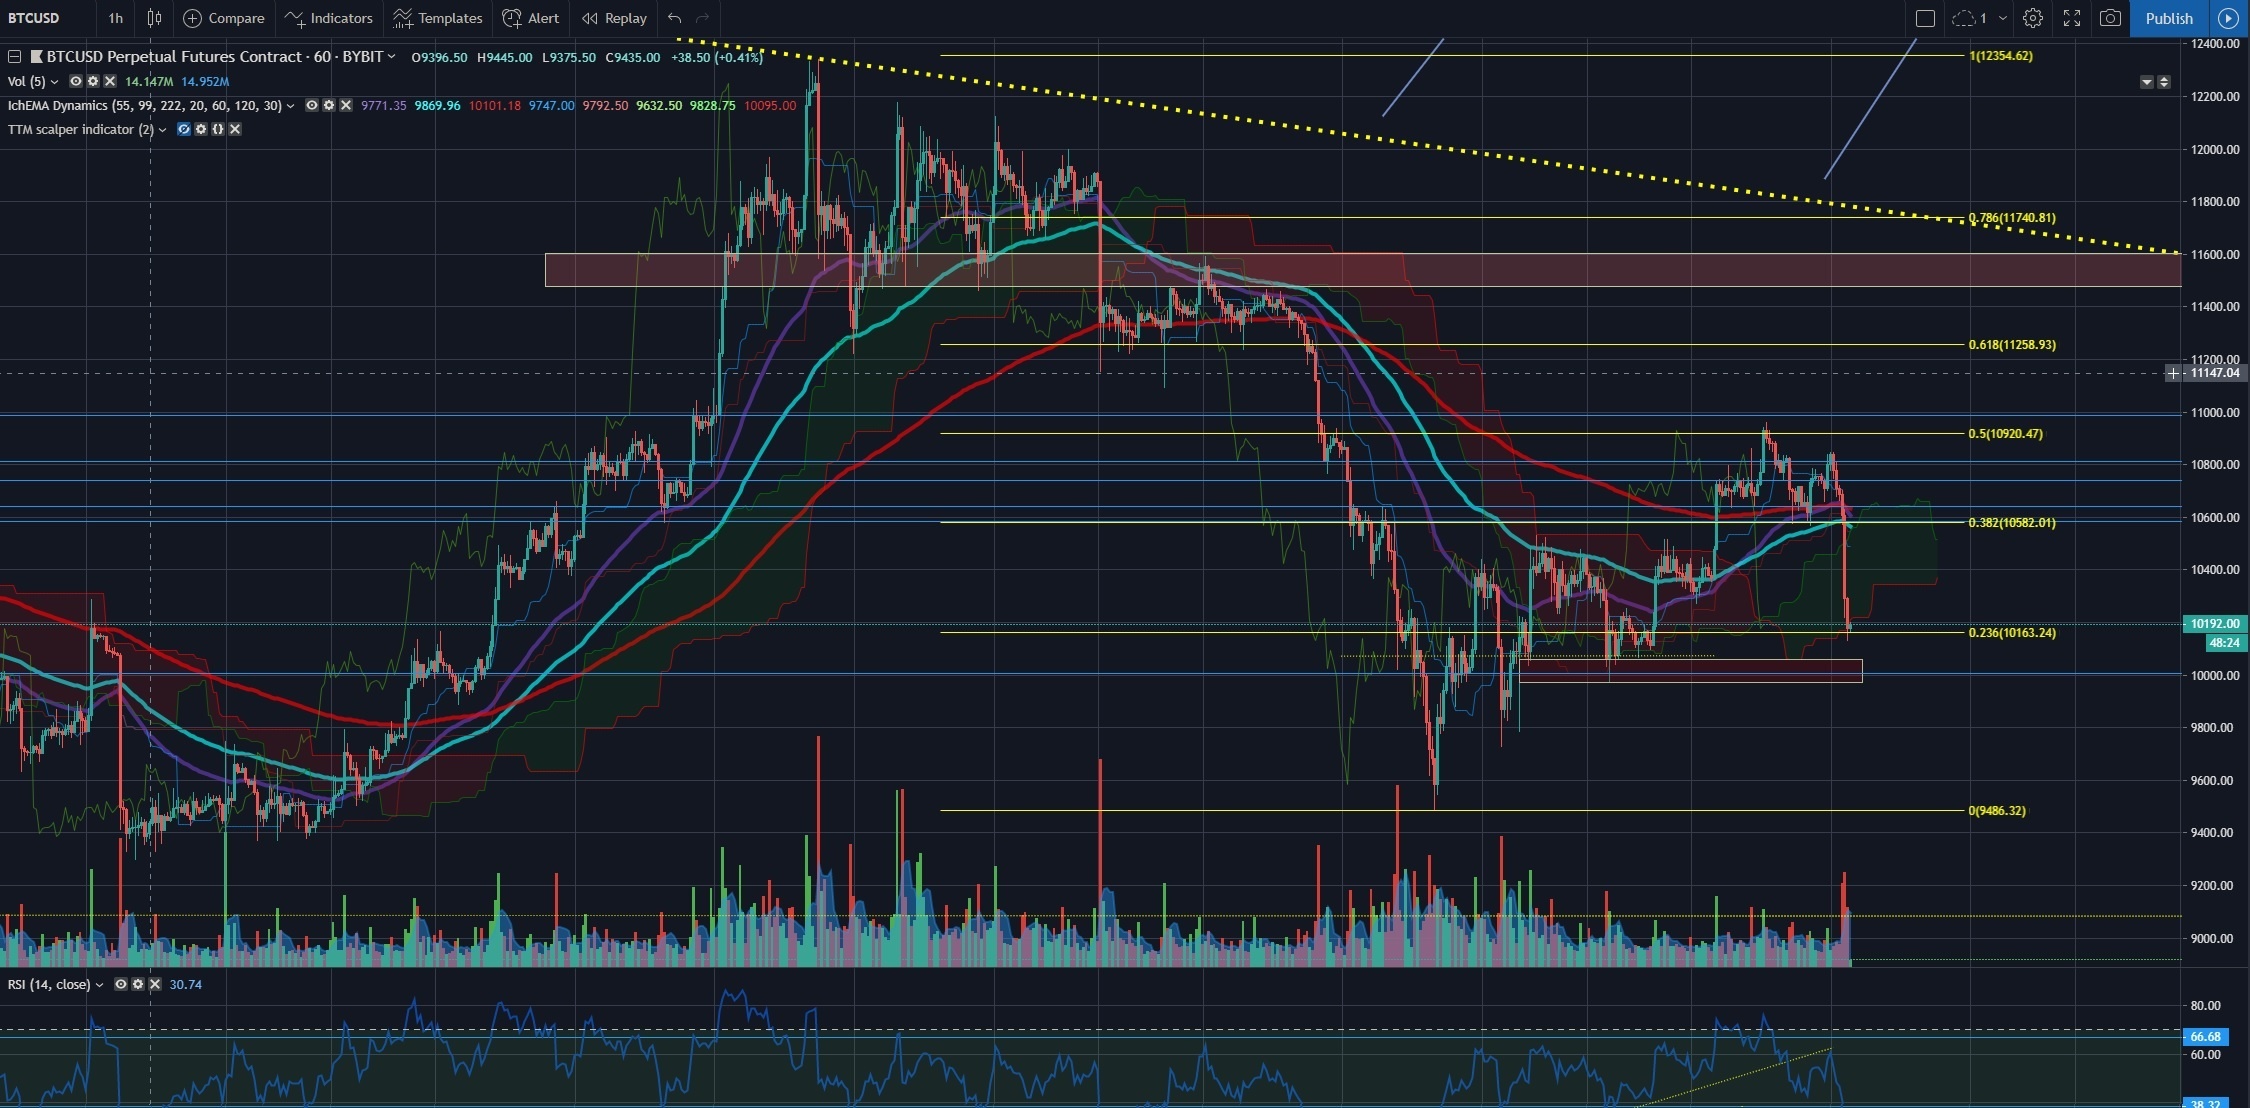Screen dimensions: 2250x1108
Task: Expand the RSI indicator options chevron
Action: click(99, 985)
